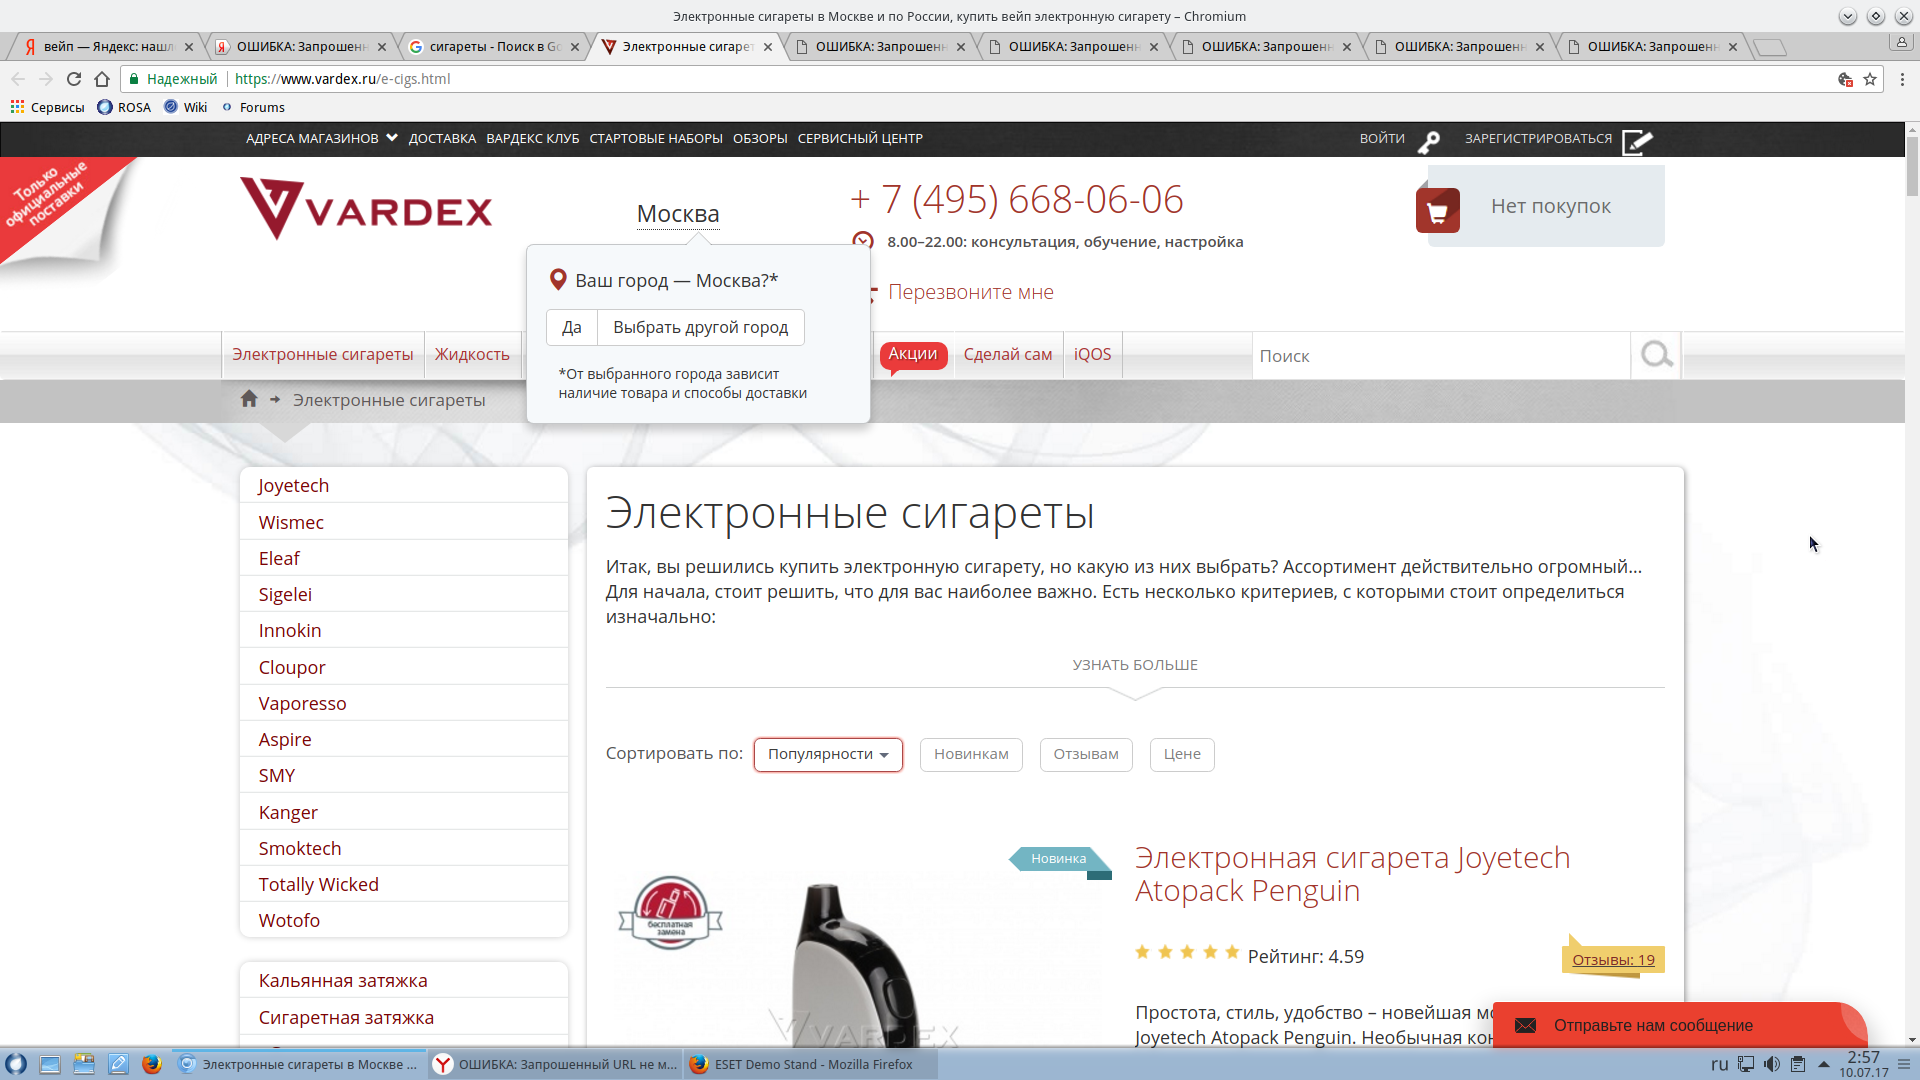
Task: Open Chromium menu three-dots icon
Action: (x=1901, y=79)
